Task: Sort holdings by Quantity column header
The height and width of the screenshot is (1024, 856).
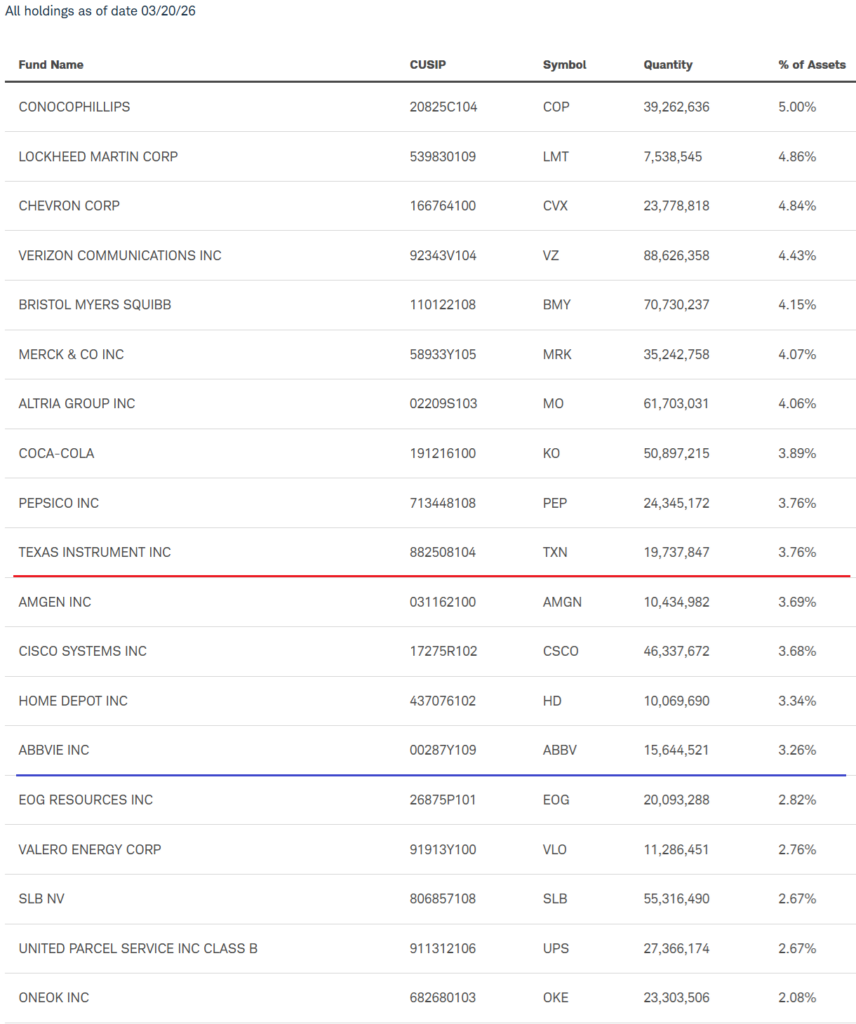Action: click(x=667, y=65)
